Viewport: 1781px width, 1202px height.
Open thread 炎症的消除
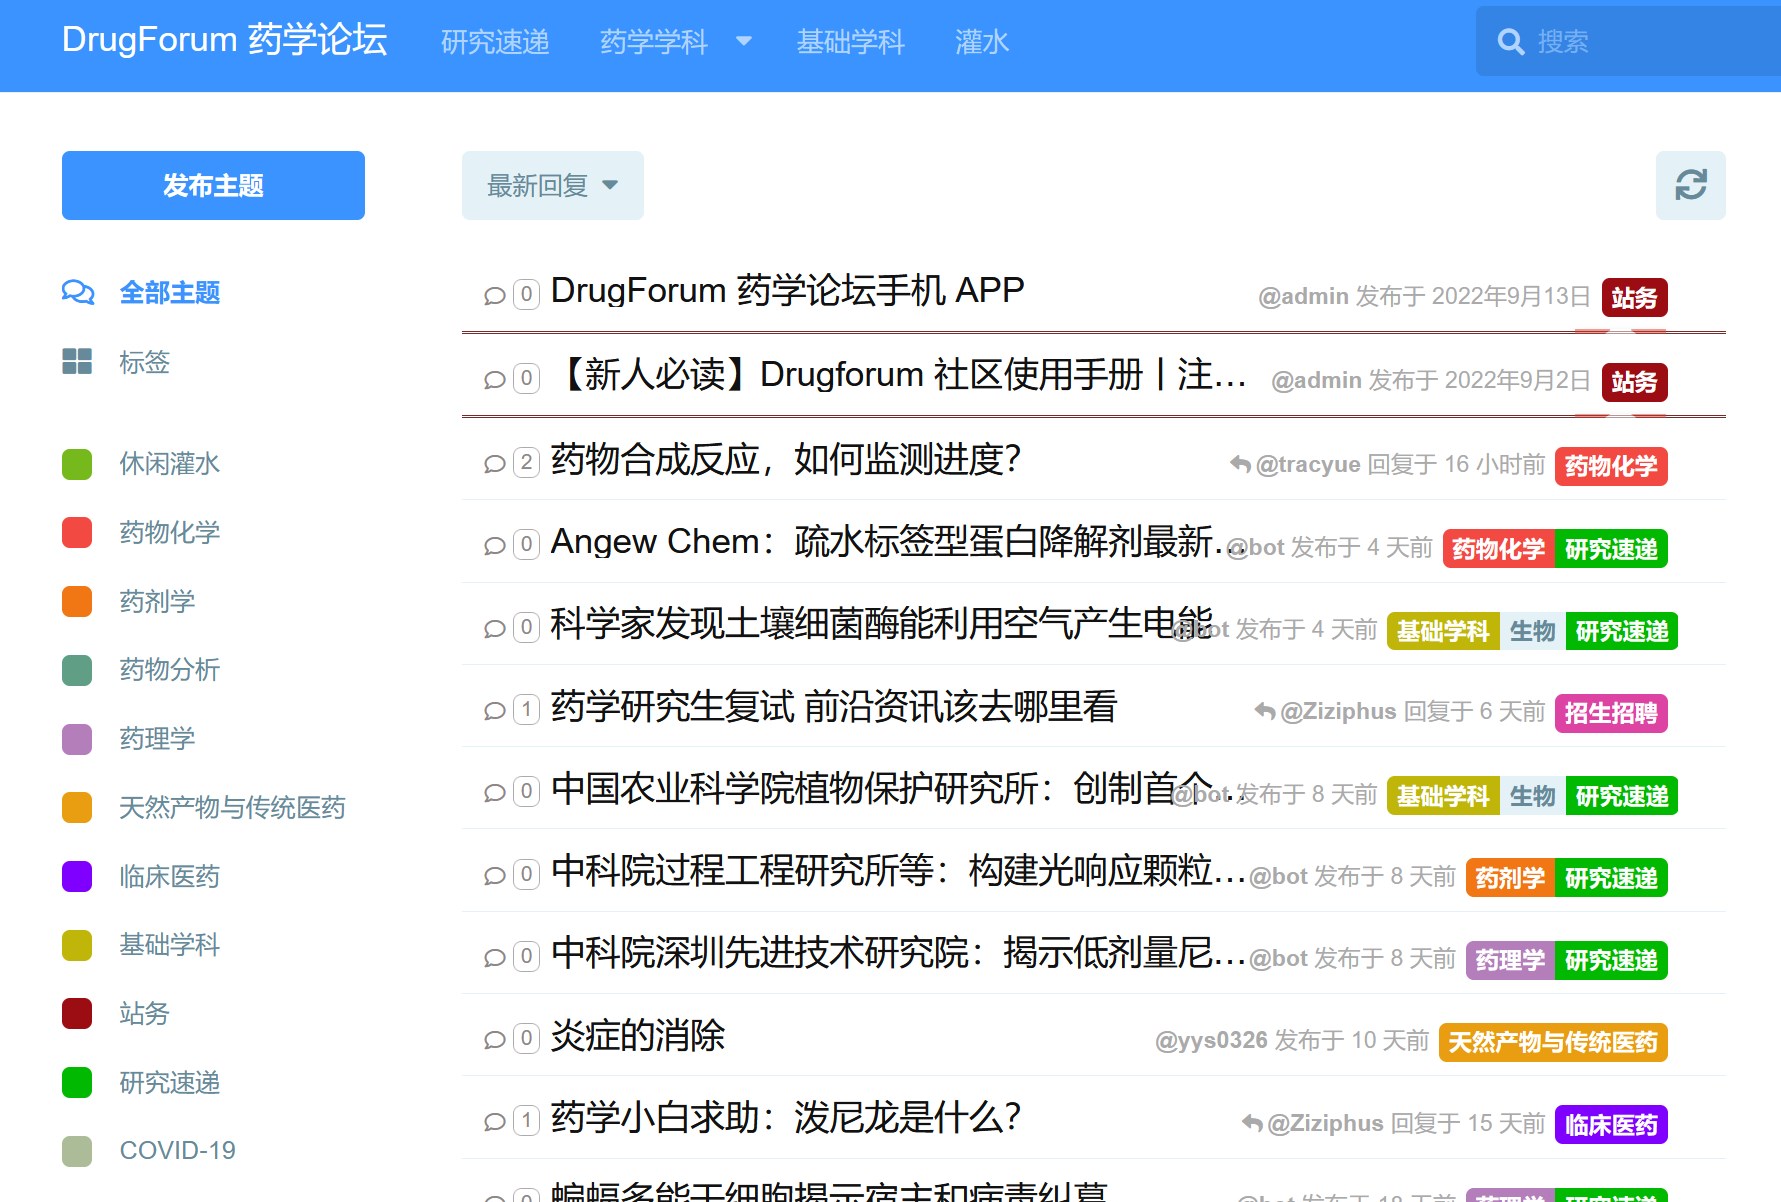[x=638, y=1035]
